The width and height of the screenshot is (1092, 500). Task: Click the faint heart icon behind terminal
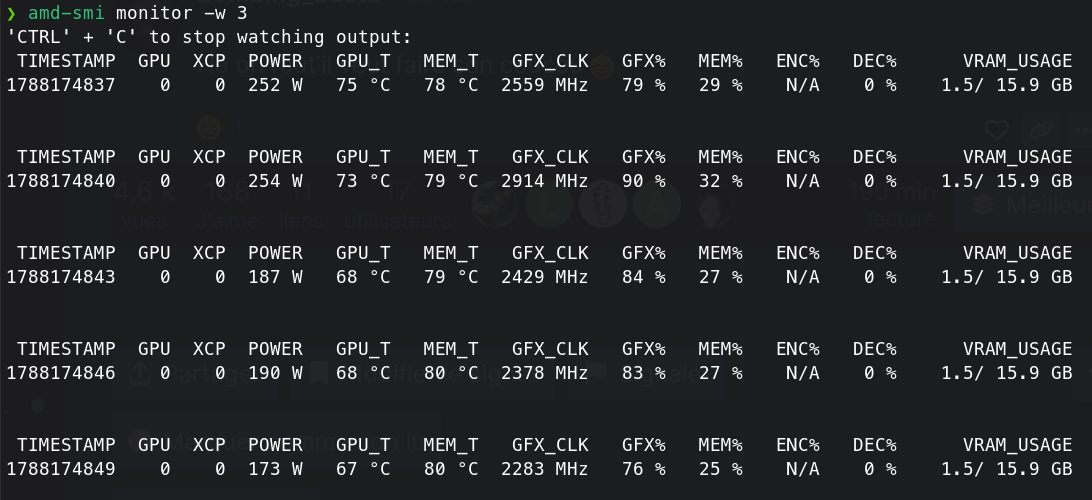(997, 130)
